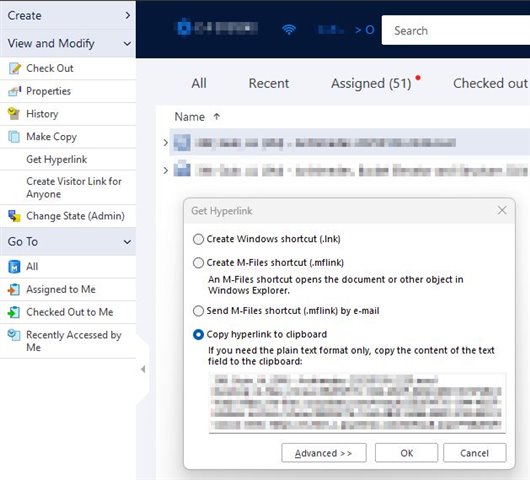Click the breadcrumb path beside Wi-Fi icon
This screenshot has height=480, width=530.
click(345, 30)
